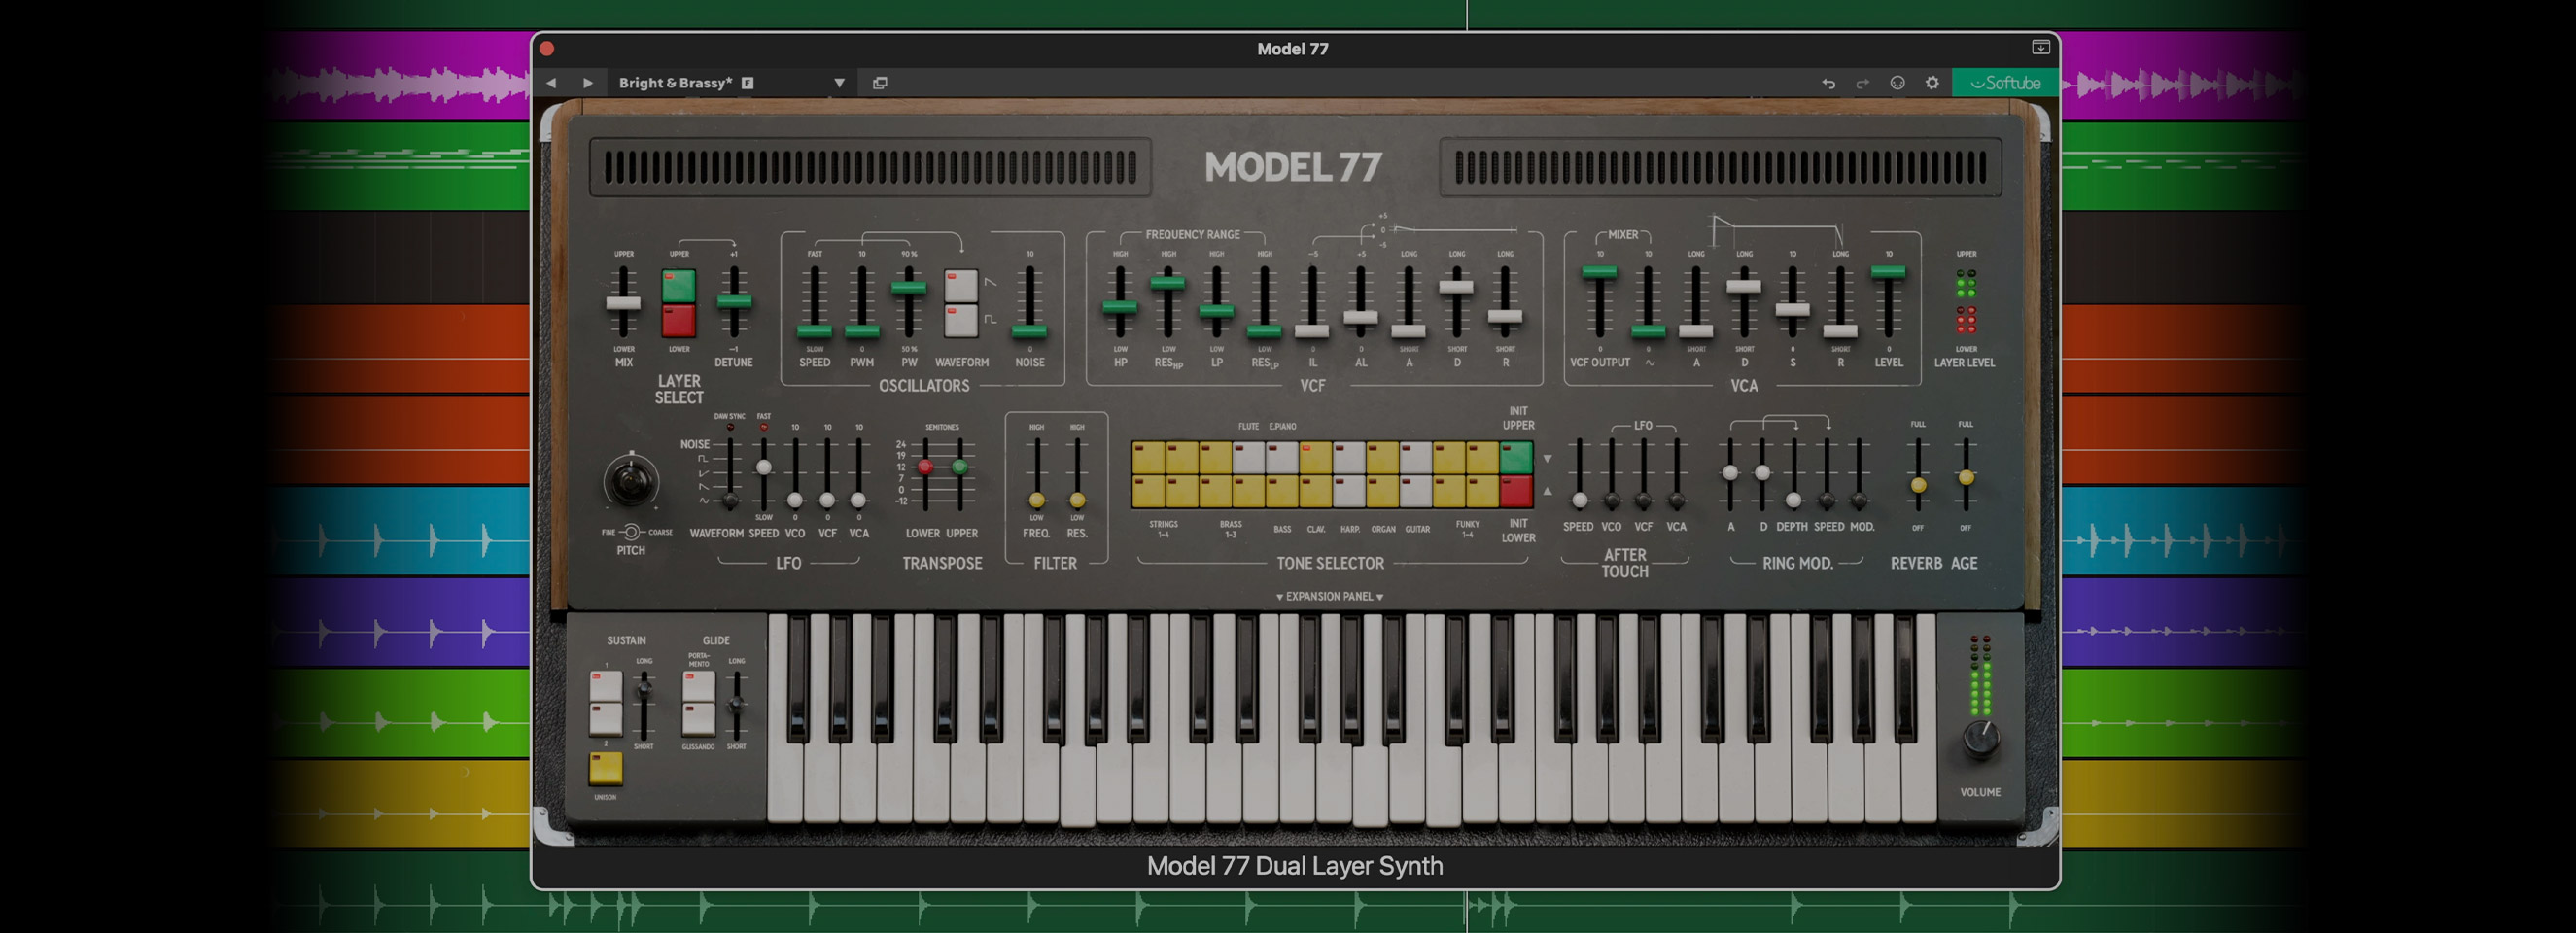Select the red Lower layer button
Image resolution: width=2576 pixels, height=933 pixels.
click(678, 321)
